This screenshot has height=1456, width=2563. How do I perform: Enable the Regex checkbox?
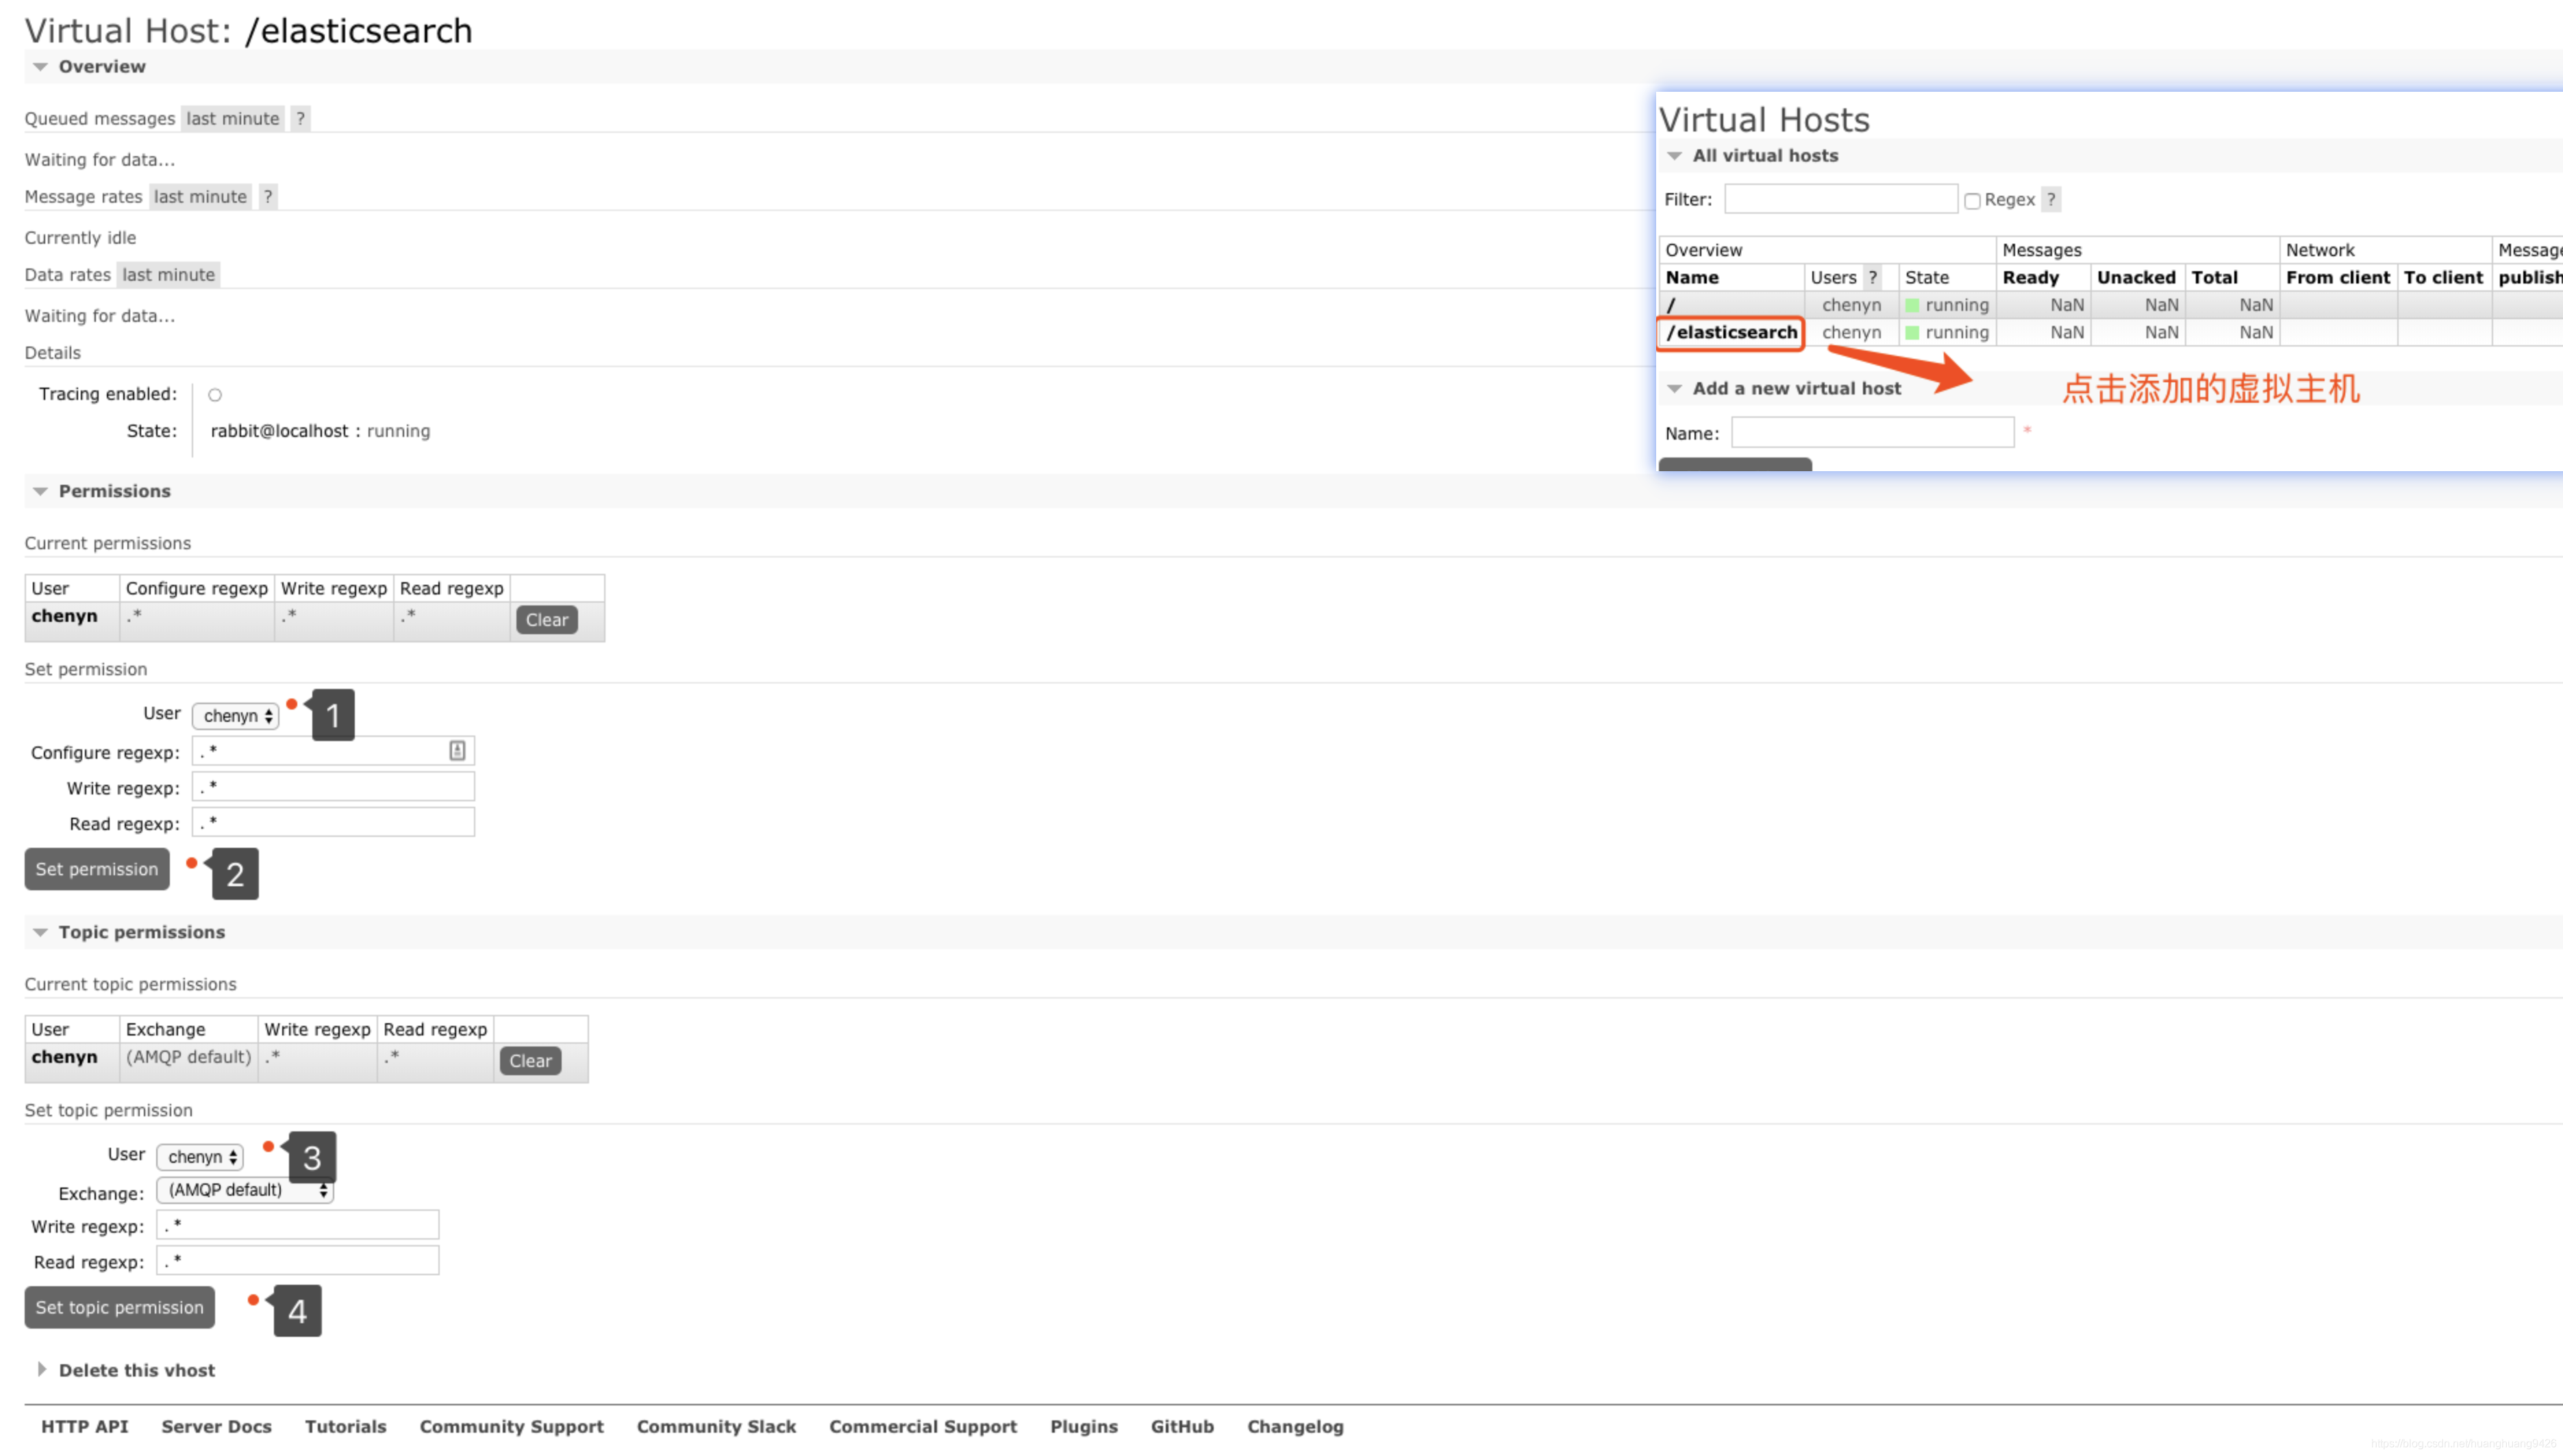pyautogui.click(x=1972, y=201)
